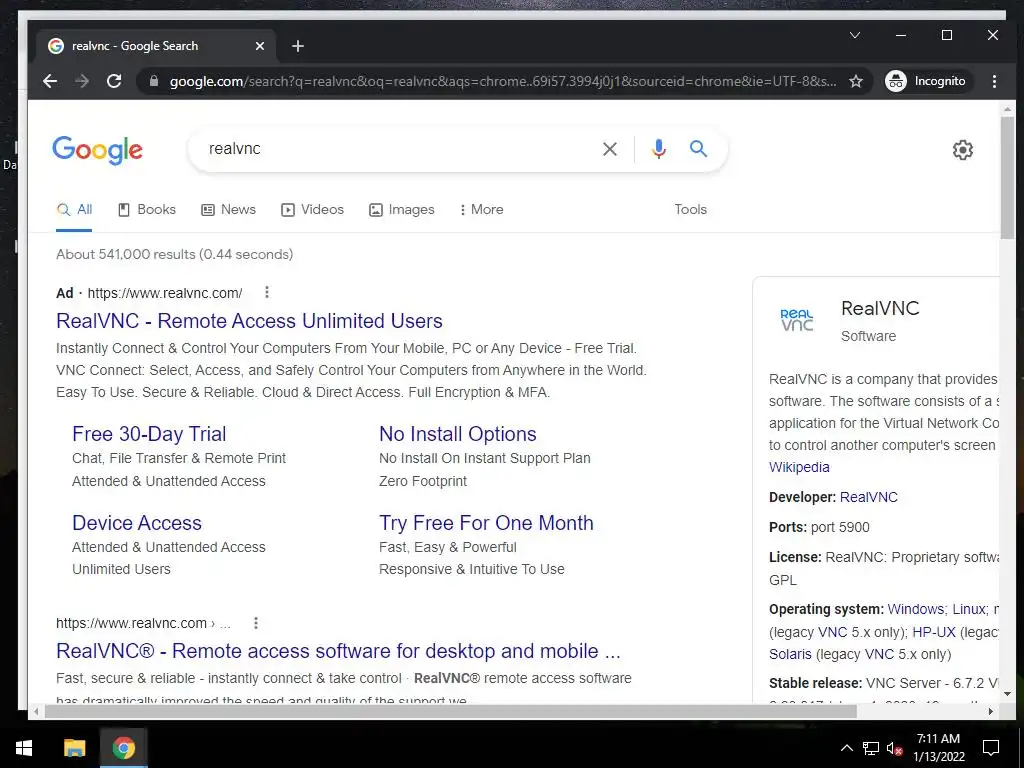1024x768 pixels.
Task: Click the muted volume icon in the tray
Action: pyautogui.click(x=894, y=748)
